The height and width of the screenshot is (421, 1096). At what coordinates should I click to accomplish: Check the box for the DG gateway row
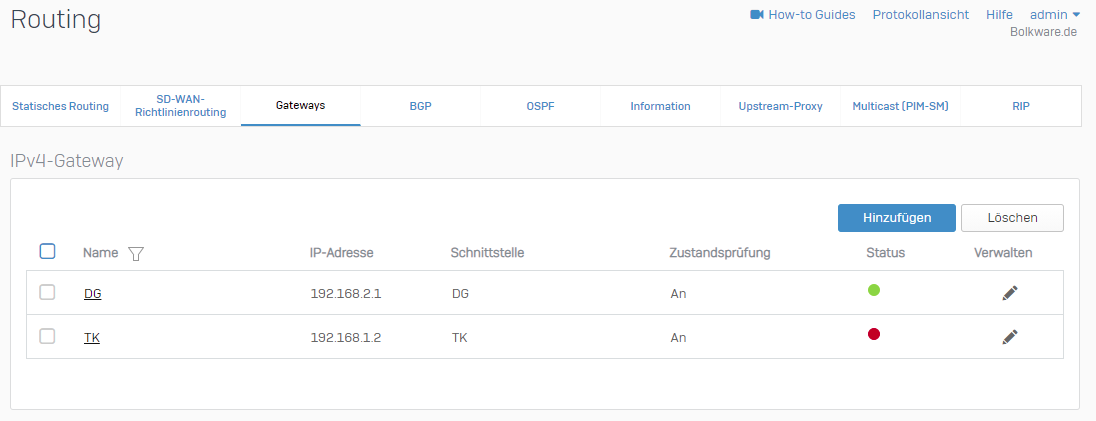pyautogui.click(x=47, y=293)
